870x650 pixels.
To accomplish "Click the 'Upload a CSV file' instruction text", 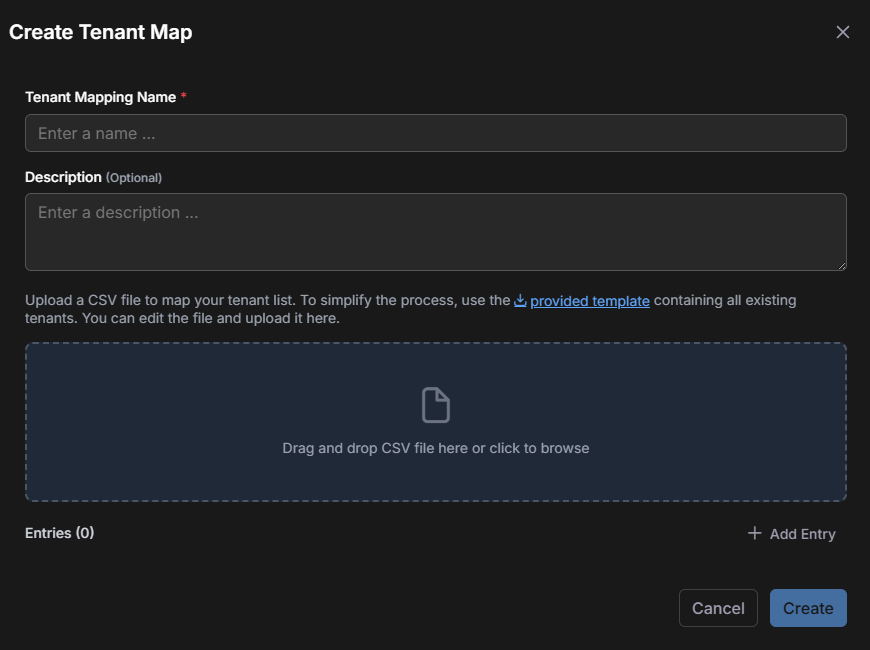I will point(200,300).
